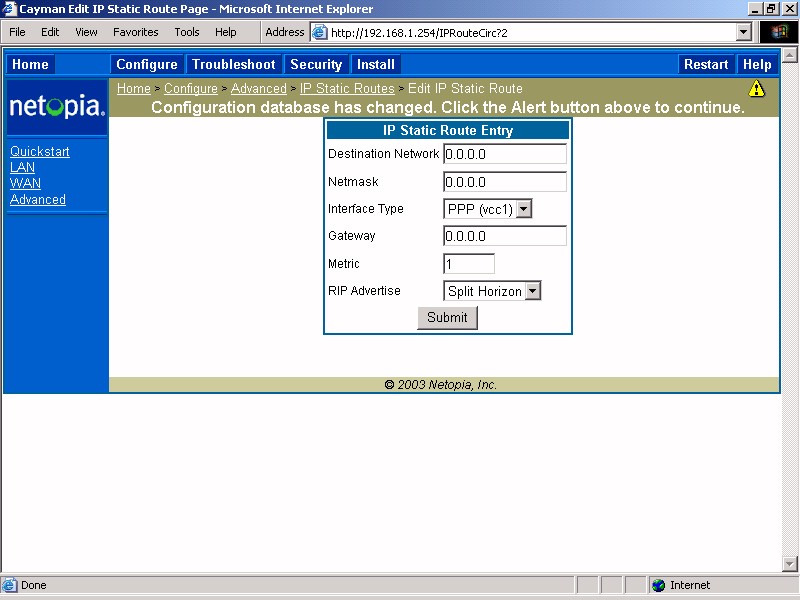800x600 pixels.
Task: Open the Troubleshoot tab
Action: click(234, 64)
